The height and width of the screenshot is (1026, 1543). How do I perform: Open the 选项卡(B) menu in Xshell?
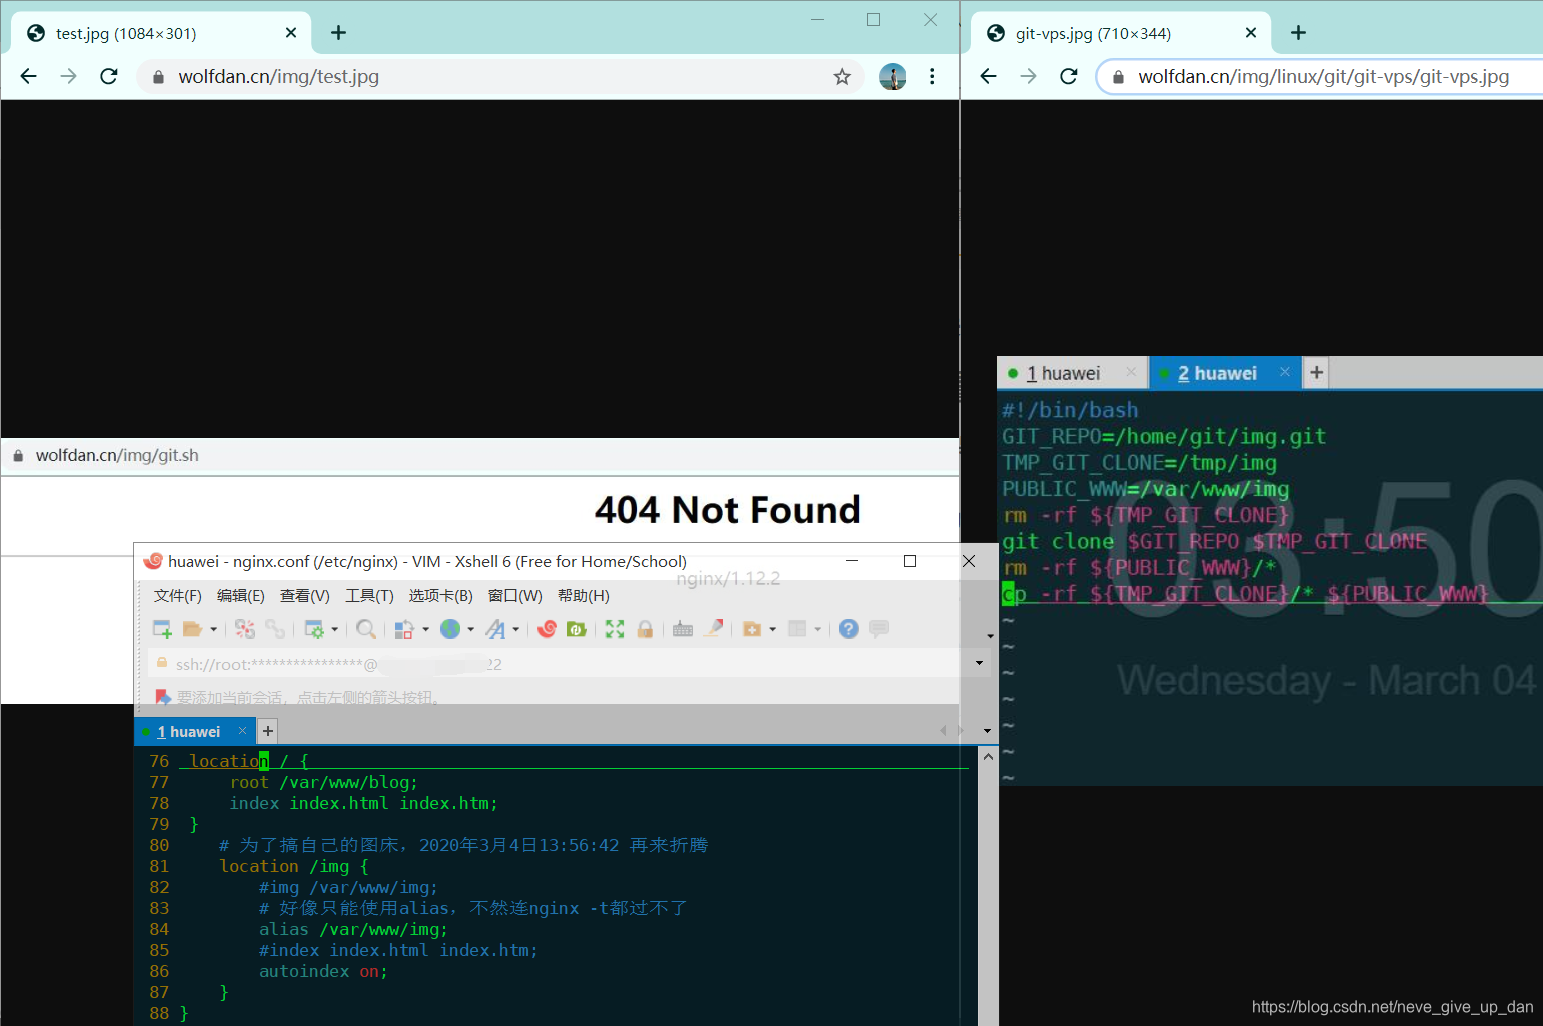441,596
